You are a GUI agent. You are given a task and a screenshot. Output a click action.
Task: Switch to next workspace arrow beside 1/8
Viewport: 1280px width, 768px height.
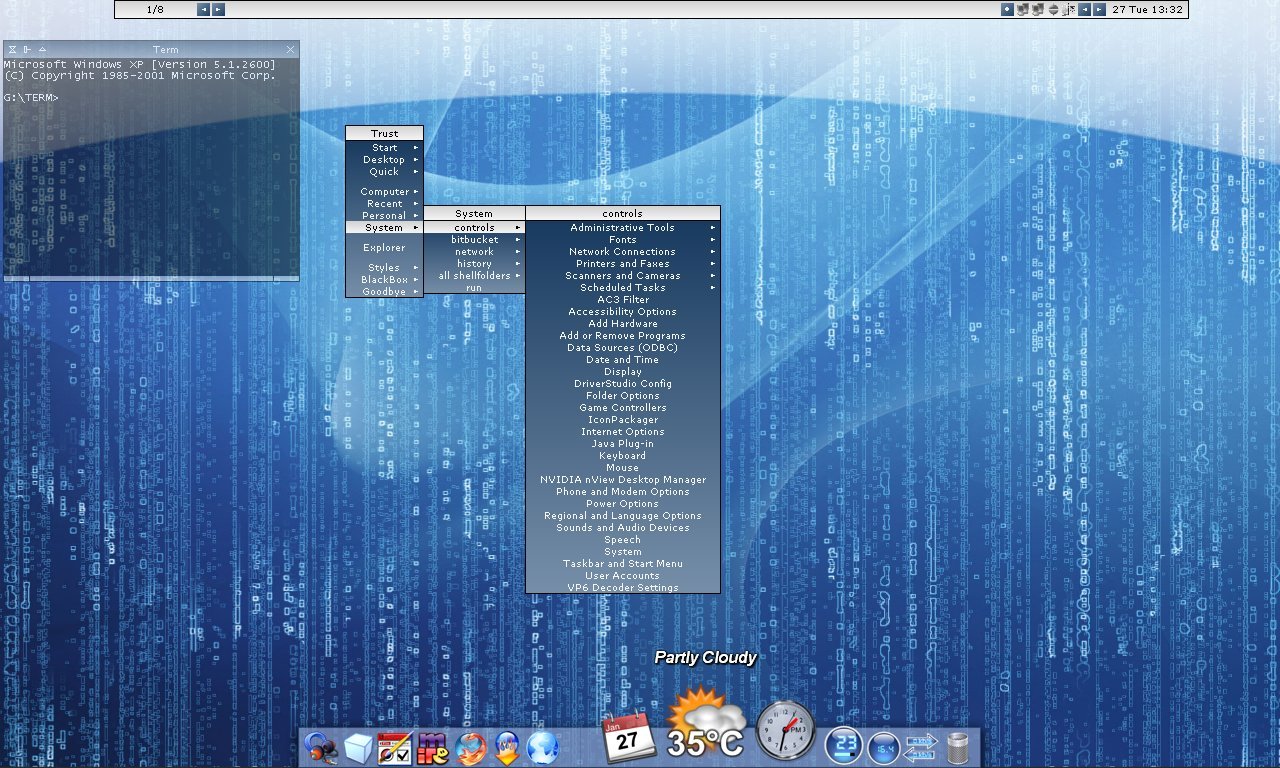[218, 9]
